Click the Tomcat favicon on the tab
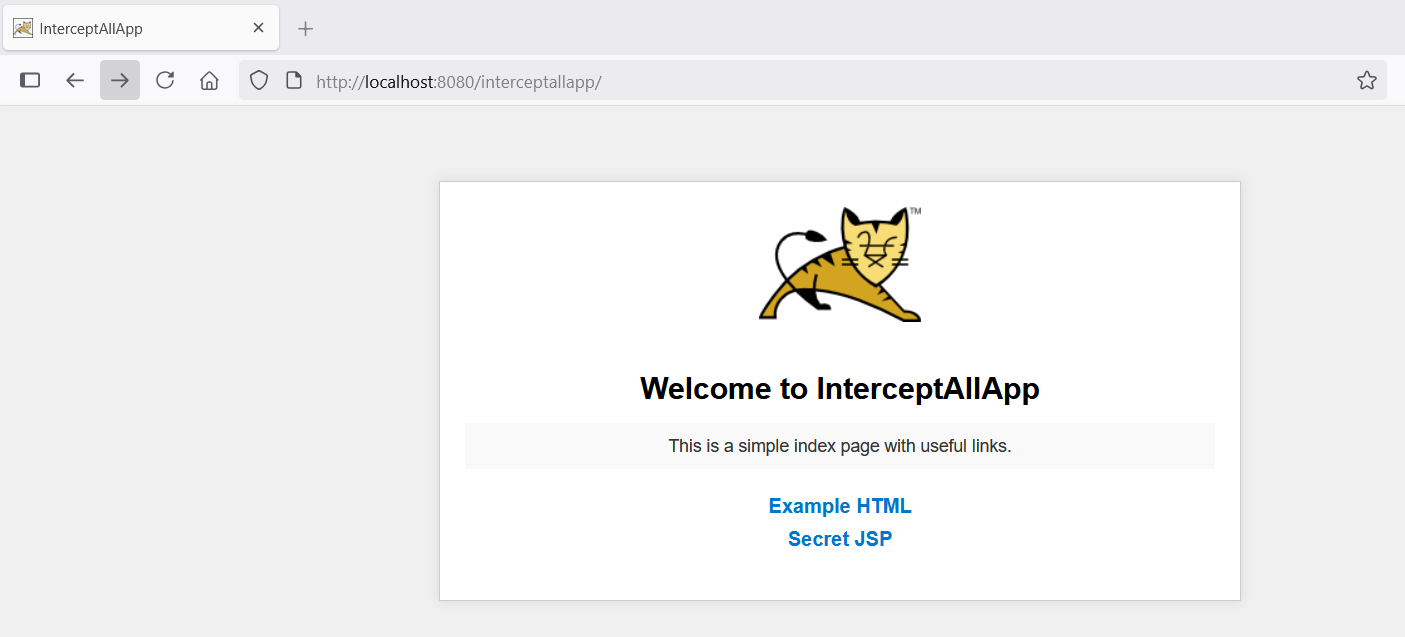Screen dimensions: 1405x637 [x=23, y=28]
